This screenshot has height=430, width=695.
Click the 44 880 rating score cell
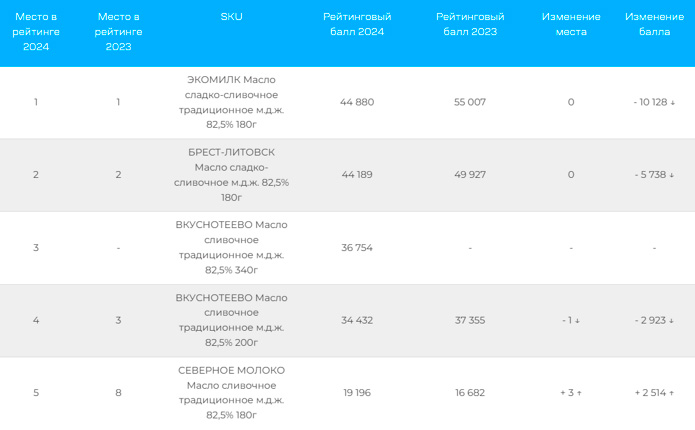[x=357, y=102]
